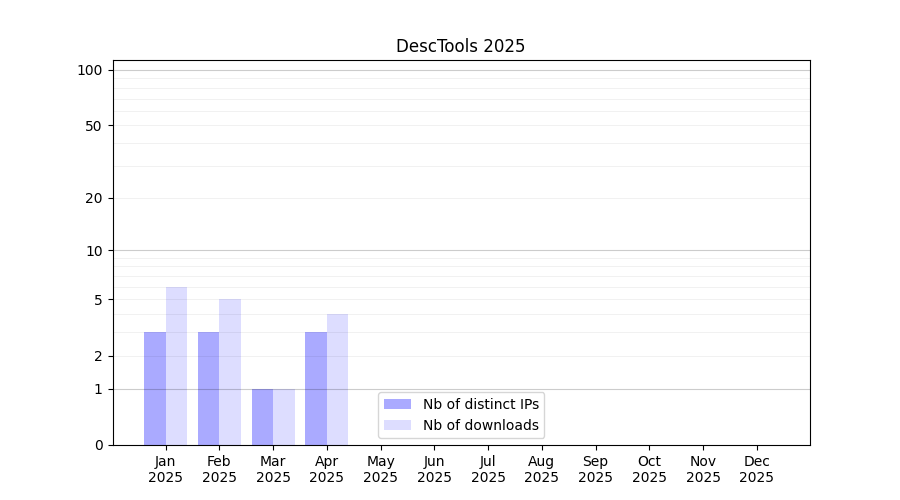Click the 100 tick on the y-axis

[90, 70]
